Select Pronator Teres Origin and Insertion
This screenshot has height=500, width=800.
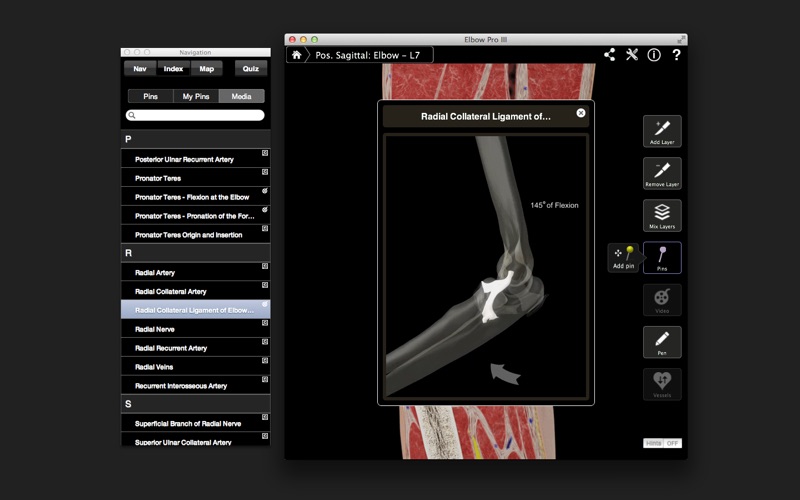click(195, 234)
